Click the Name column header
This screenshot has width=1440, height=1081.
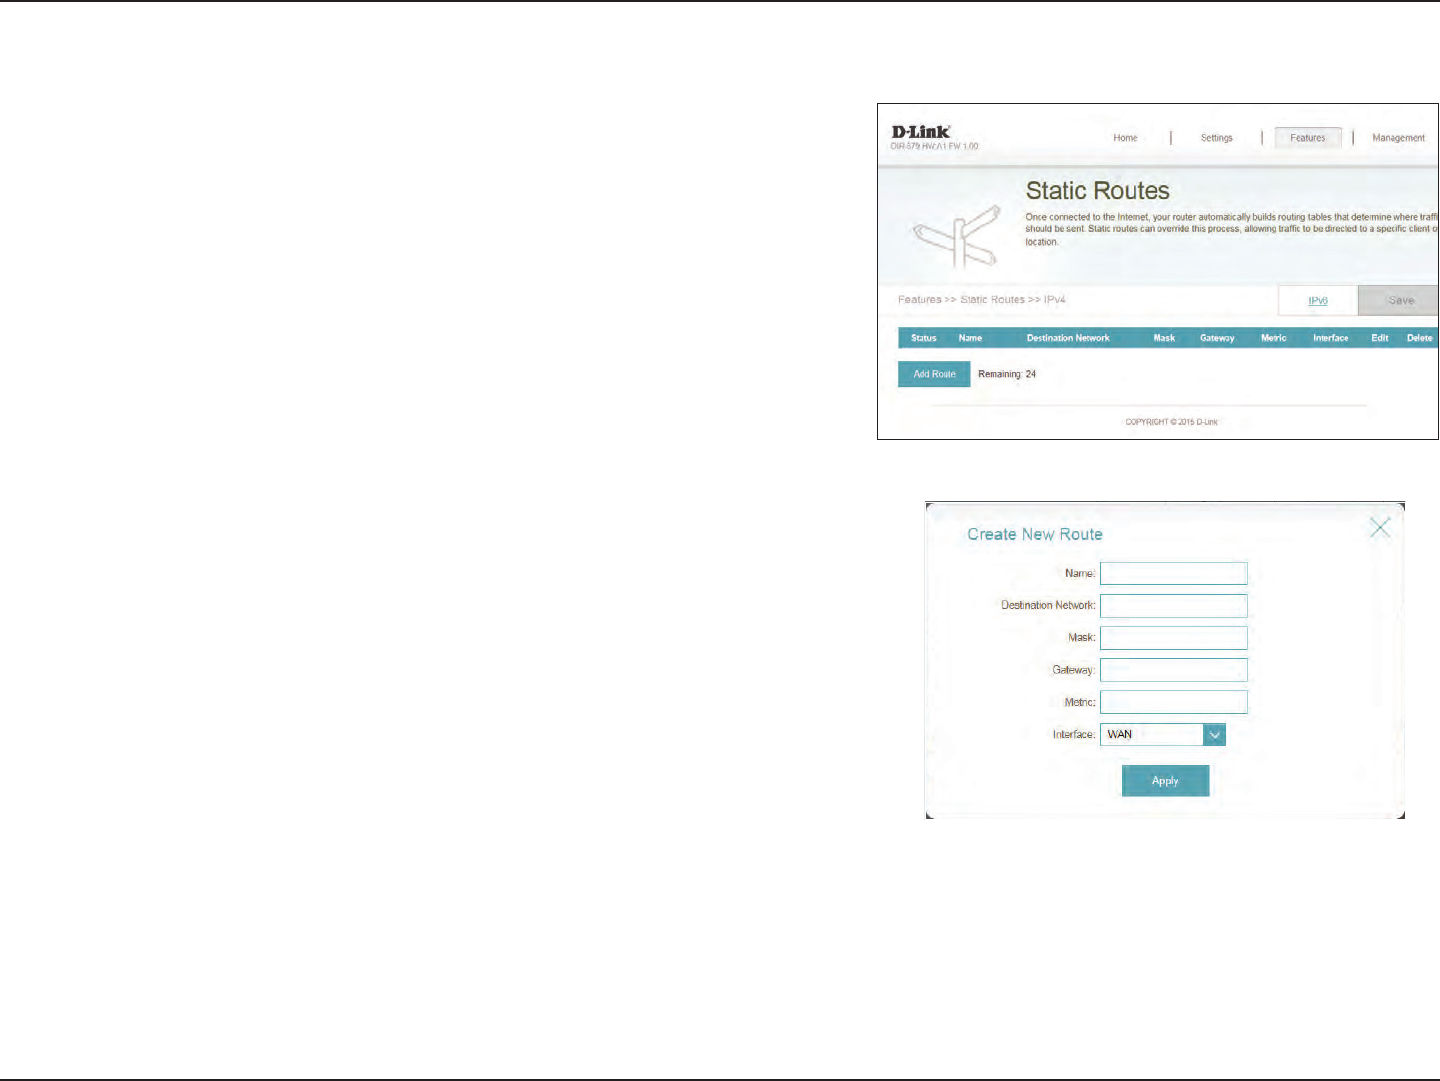970,338
